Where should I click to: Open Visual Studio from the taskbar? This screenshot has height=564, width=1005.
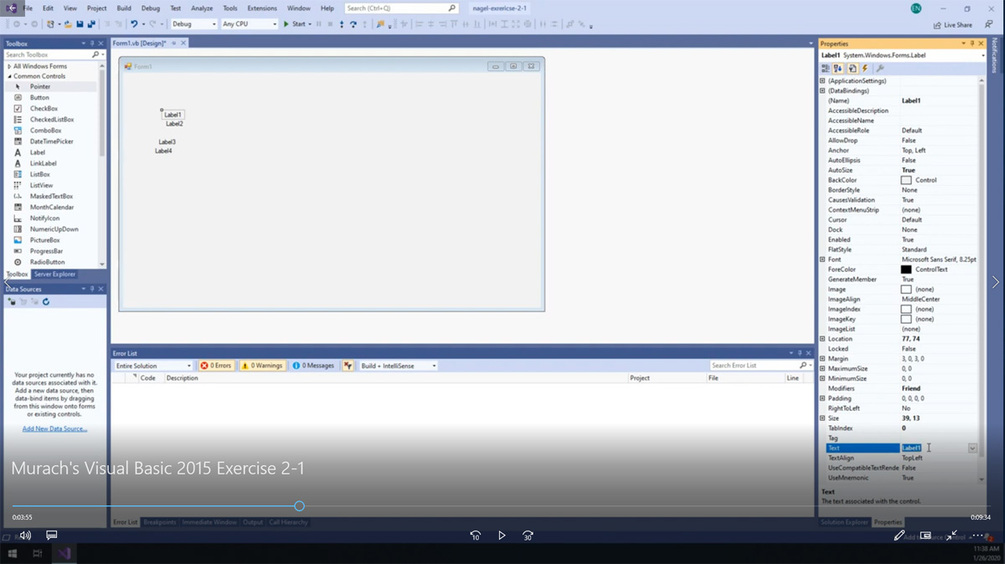64,553
